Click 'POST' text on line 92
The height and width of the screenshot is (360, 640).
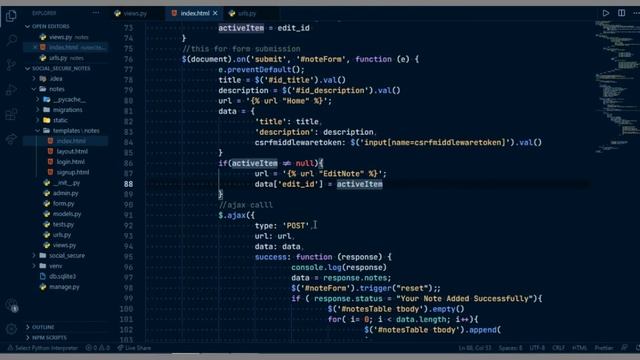pyautogui.click(x=296, y=226)
